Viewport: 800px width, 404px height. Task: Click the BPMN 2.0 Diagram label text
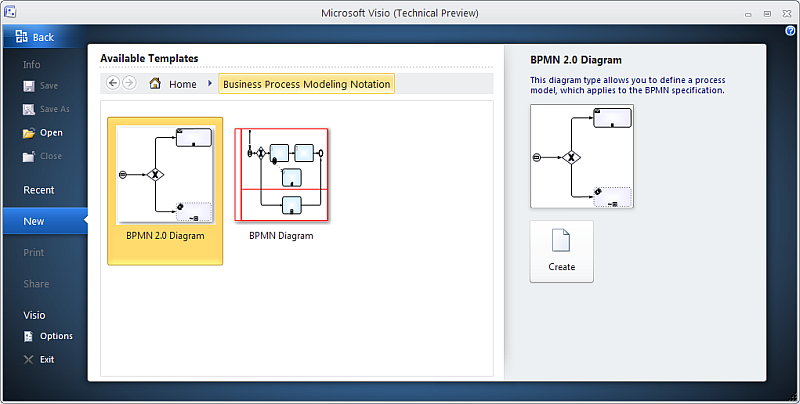(165, 236)
